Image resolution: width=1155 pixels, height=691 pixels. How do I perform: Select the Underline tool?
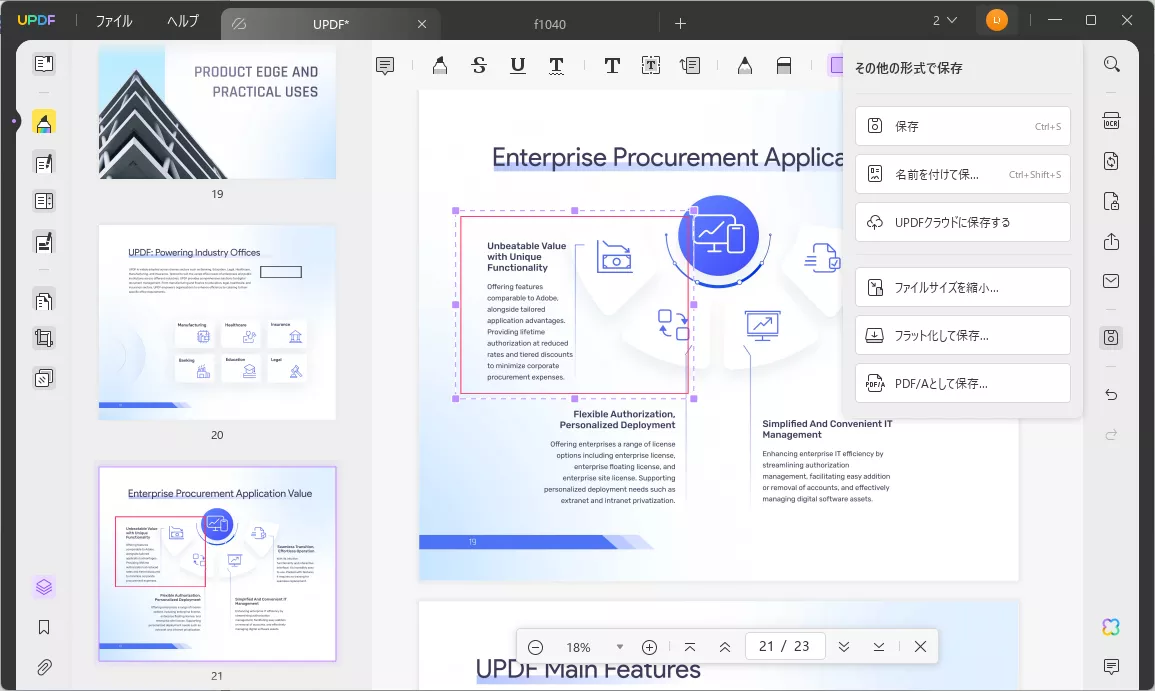(x=518, y=66)
